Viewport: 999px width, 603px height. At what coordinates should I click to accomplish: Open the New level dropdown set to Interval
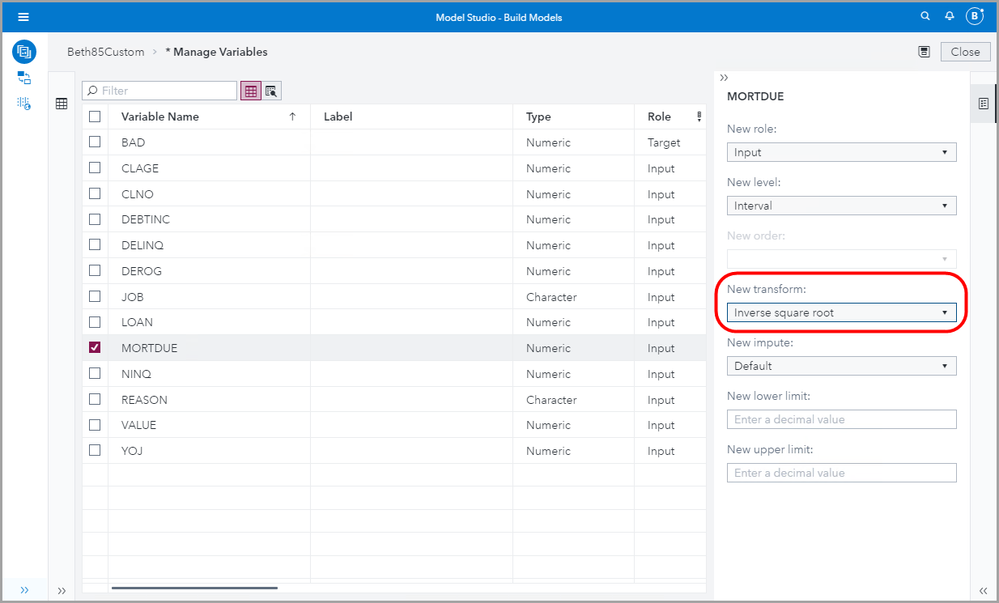pos(842,206)
